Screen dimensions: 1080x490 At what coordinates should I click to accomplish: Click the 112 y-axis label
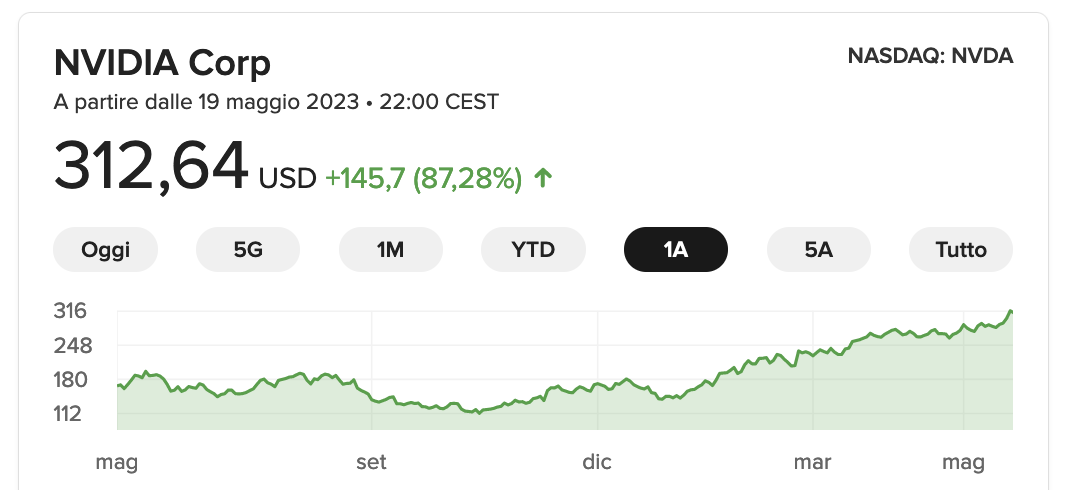point(70,414)
